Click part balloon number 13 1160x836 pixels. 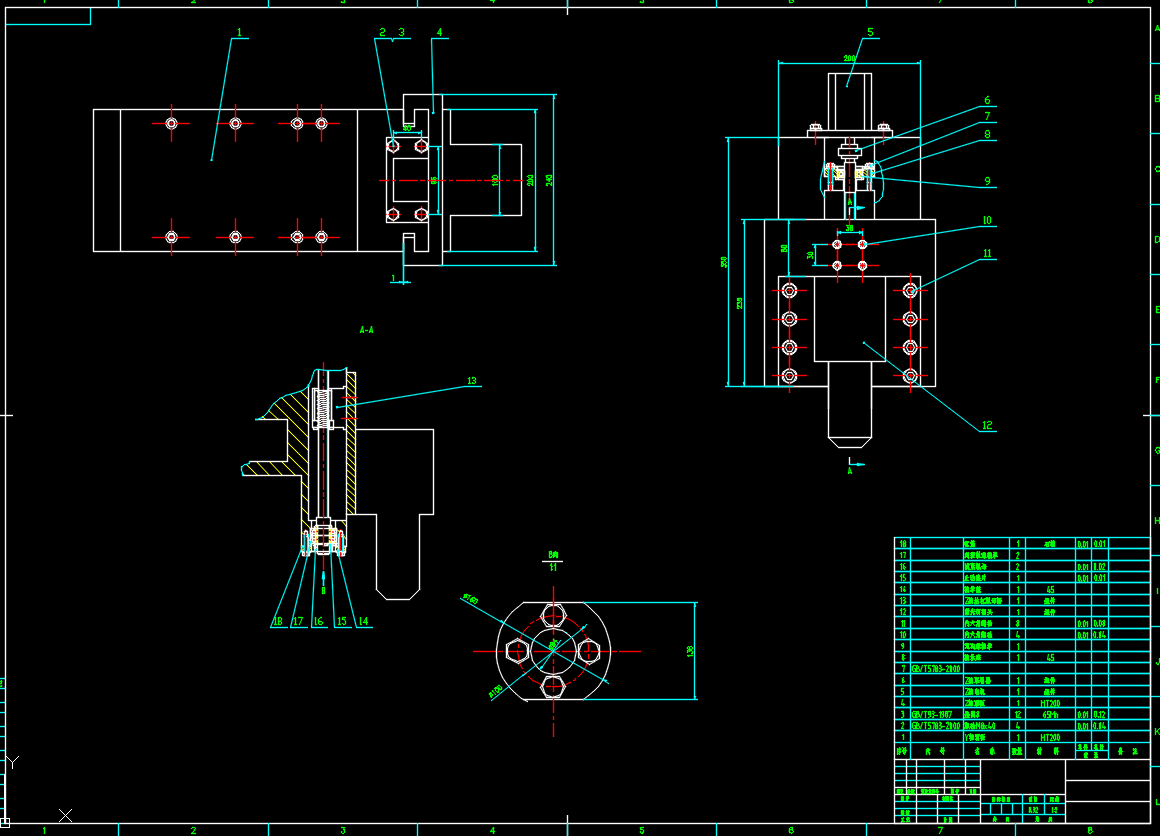coord(473,380)
